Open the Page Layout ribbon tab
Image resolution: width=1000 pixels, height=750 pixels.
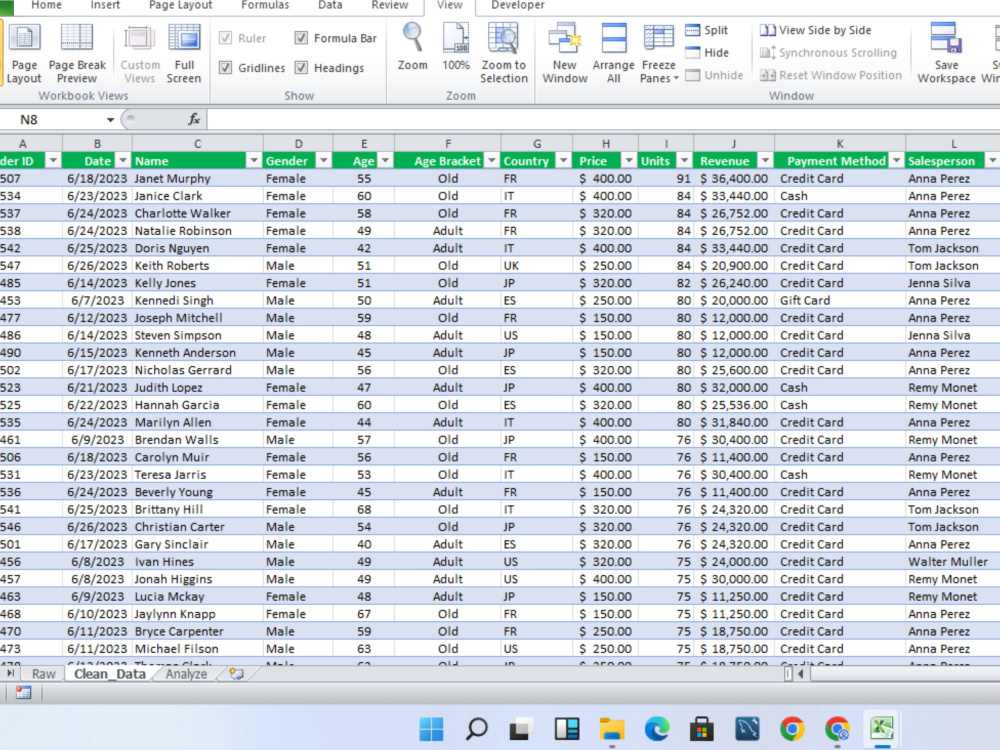[180, 5]
